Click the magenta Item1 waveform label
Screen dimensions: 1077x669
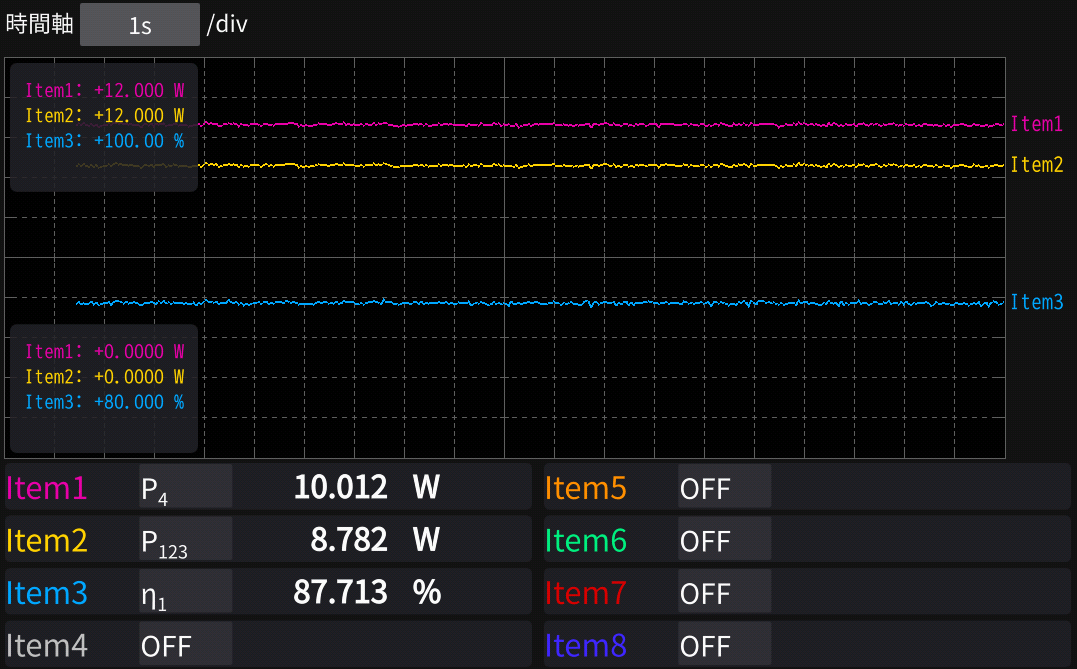(1036, 125)
